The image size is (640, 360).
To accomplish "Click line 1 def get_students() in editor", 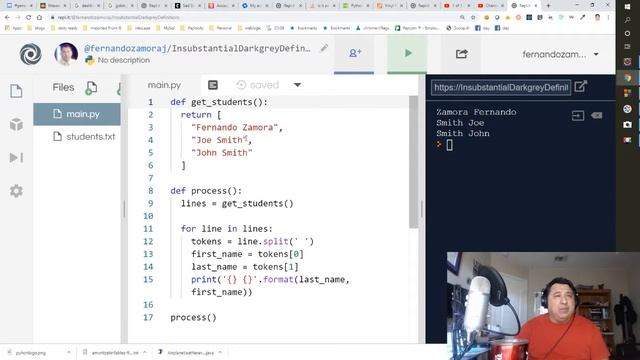I will click(219, 102).
